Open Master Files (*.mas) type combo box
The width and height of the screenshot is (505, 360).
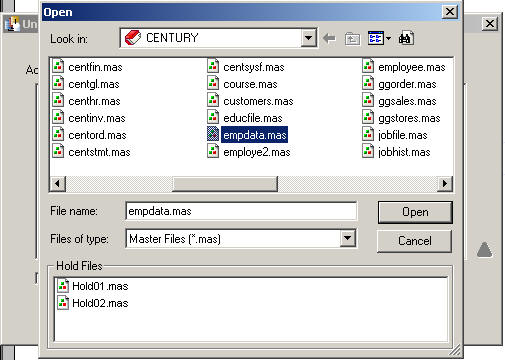click(241, 239)
